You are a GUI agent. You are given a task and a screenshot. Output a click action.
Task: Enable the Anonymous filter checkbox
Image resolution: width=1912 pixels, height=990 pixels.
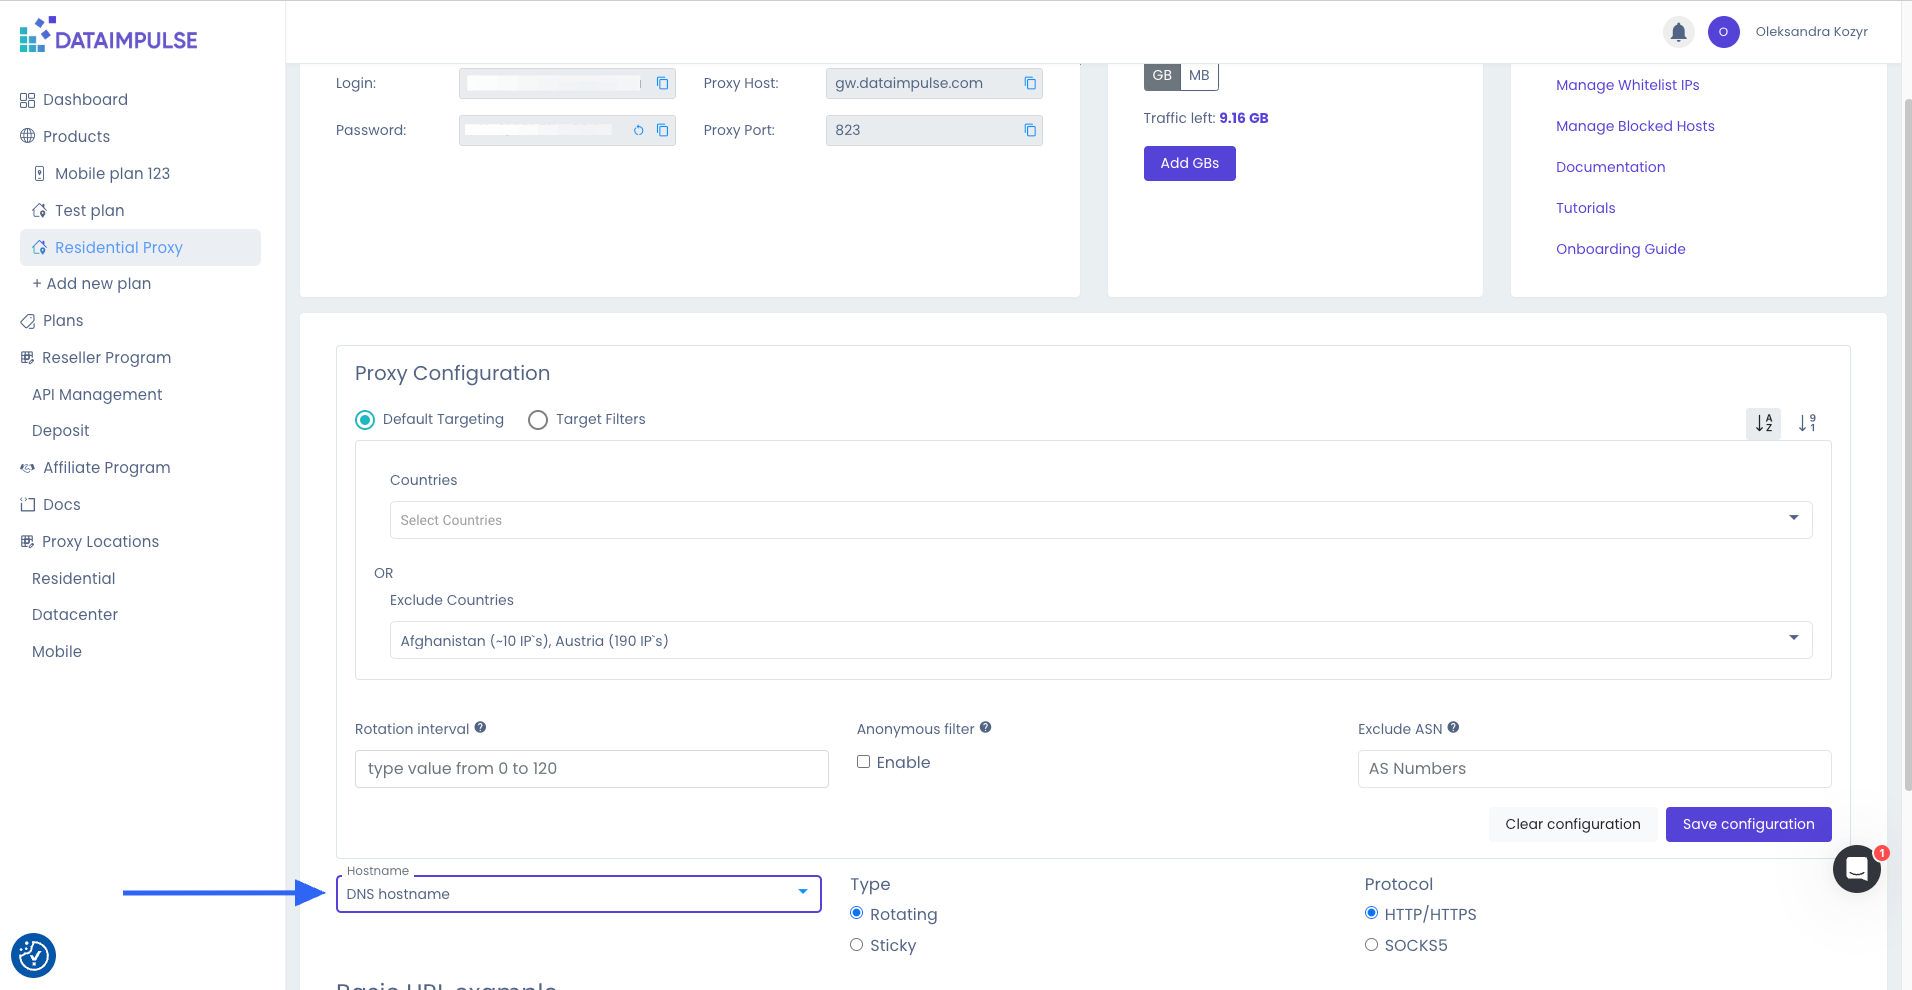coord(863,762)
